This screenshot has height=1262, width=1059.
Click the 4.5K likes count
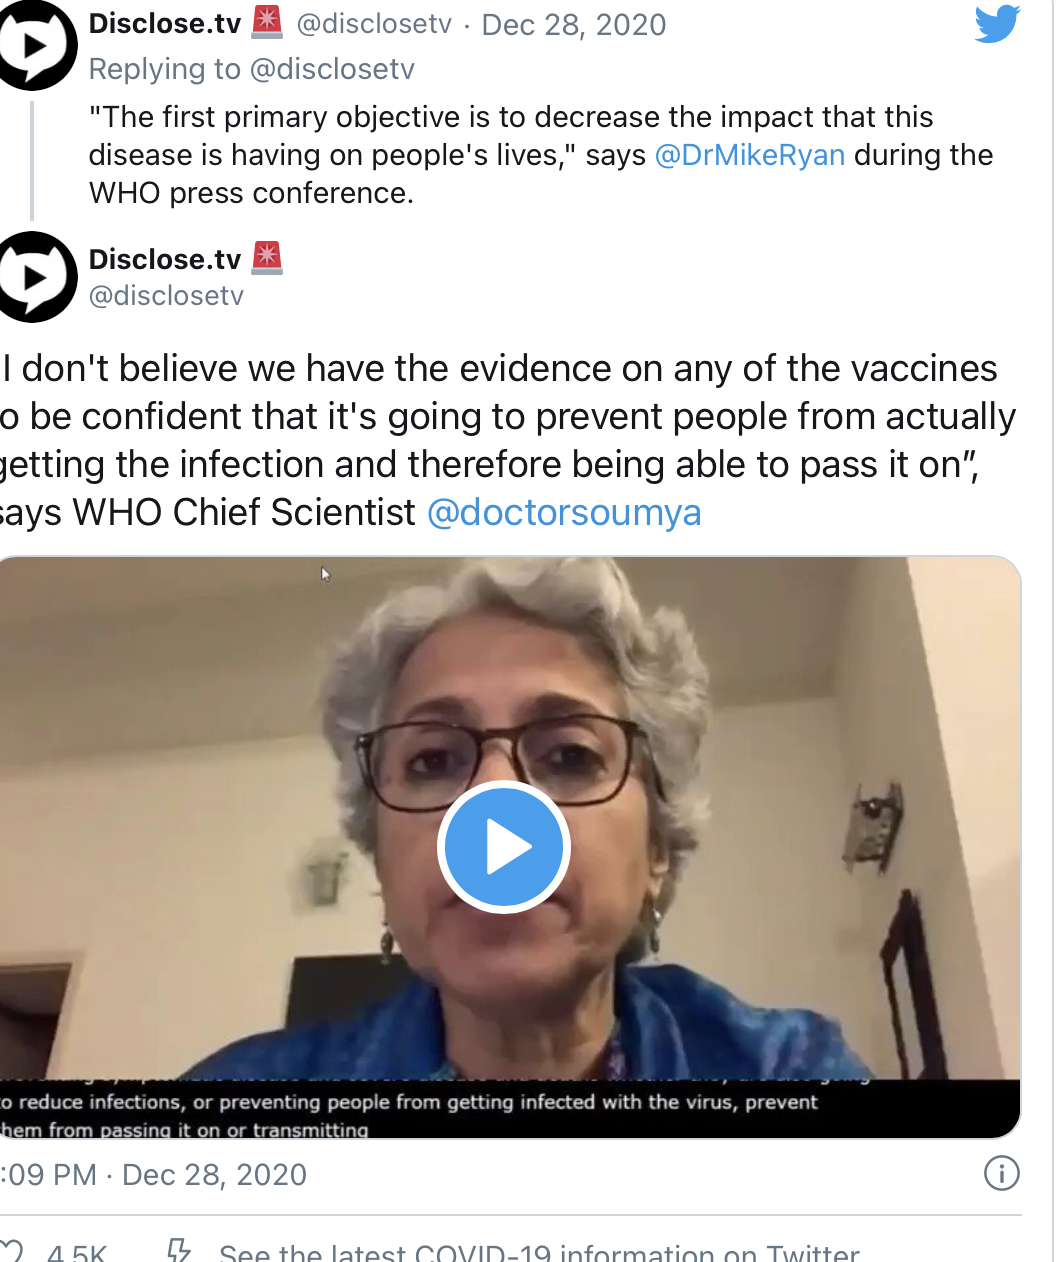point(76,1252)
